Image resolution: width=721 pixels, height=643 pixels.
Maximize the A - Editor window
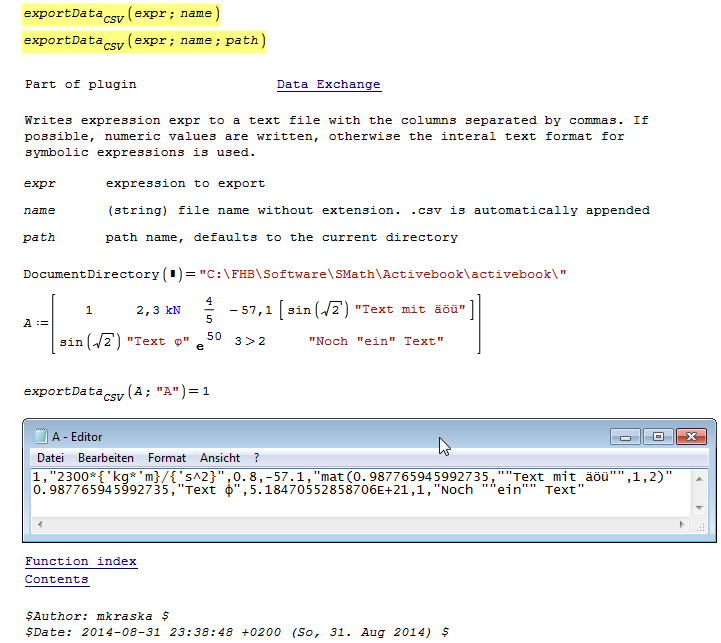click(657, 436)
